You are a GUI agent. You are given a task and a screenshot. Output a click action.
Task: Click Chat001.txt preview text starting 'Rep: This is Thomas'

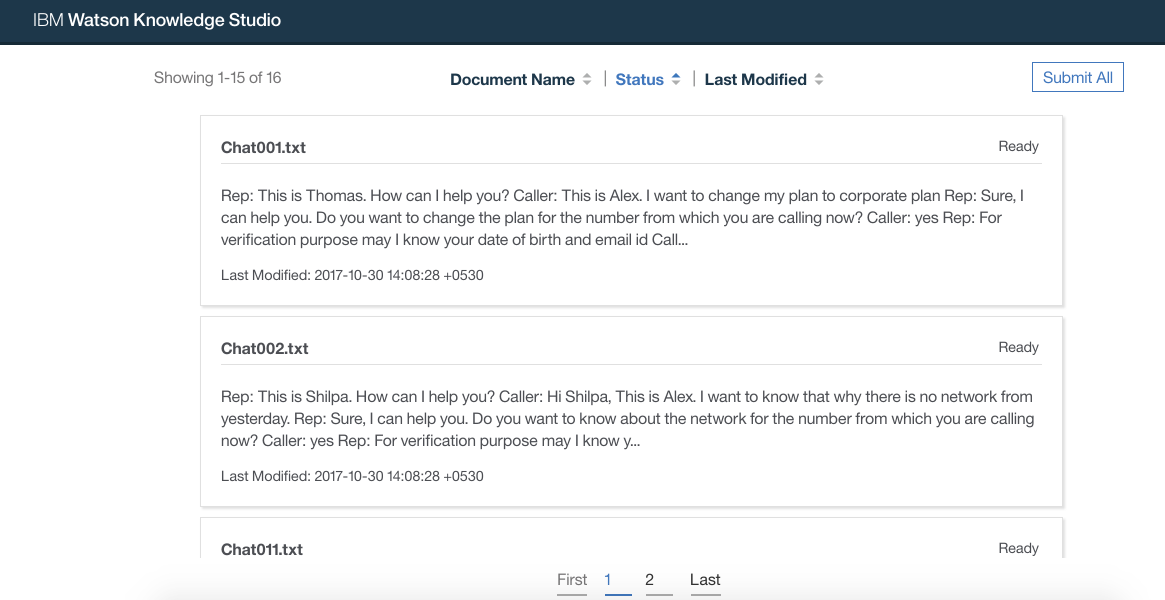tap(623, 218)
